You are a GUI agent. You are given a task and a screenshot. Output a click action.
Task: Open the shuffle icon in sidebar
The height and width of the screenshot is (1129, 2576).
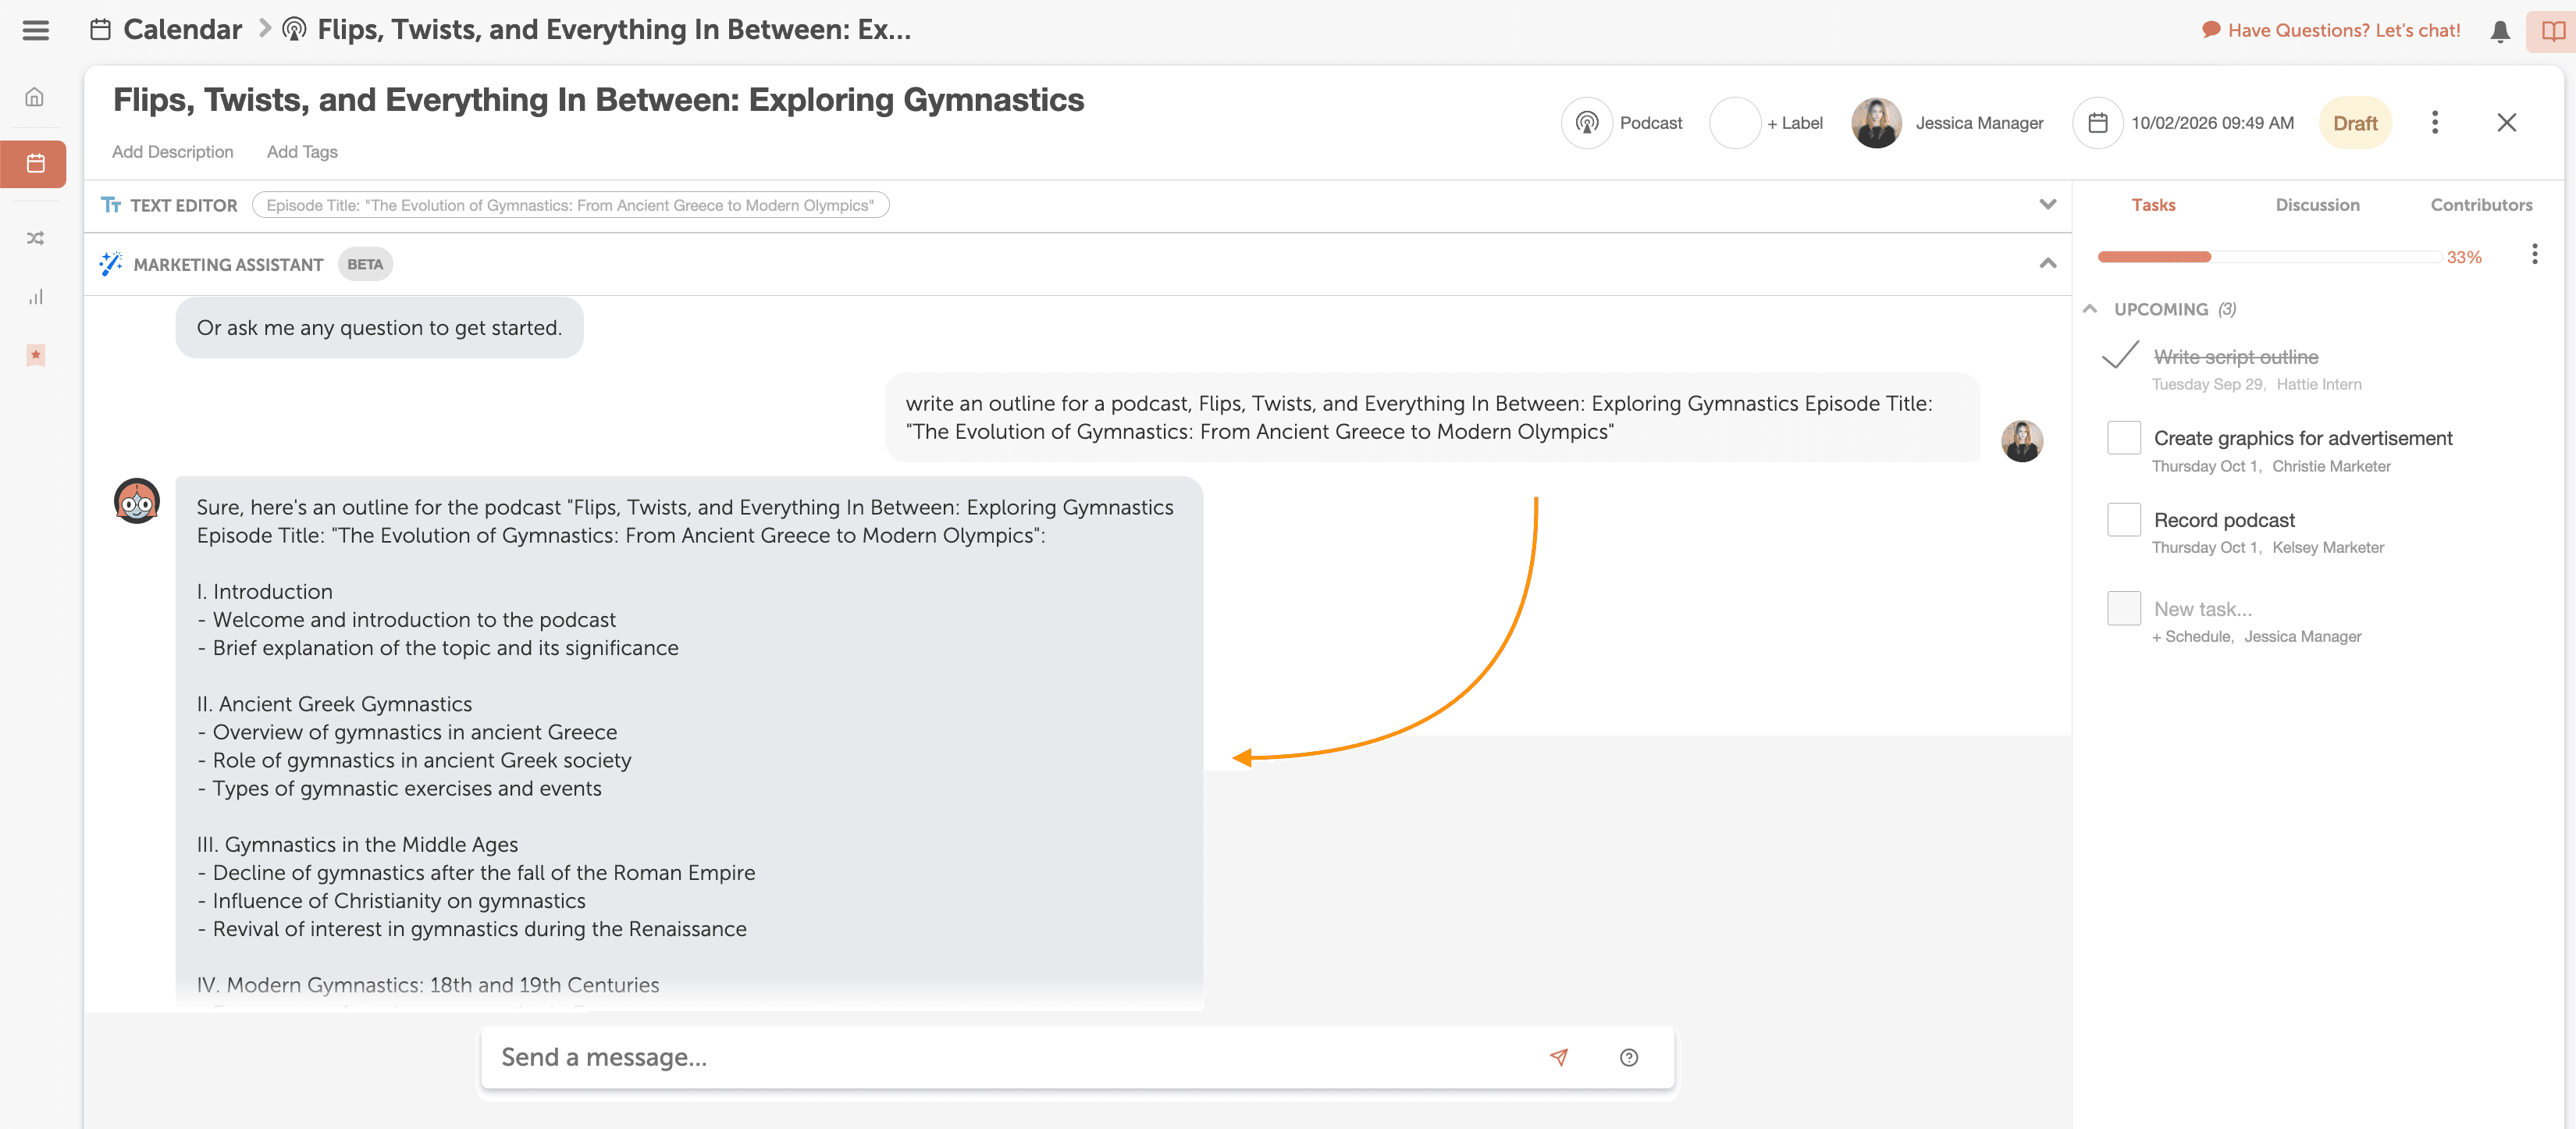pyautogui.click(x=35, y=238)
